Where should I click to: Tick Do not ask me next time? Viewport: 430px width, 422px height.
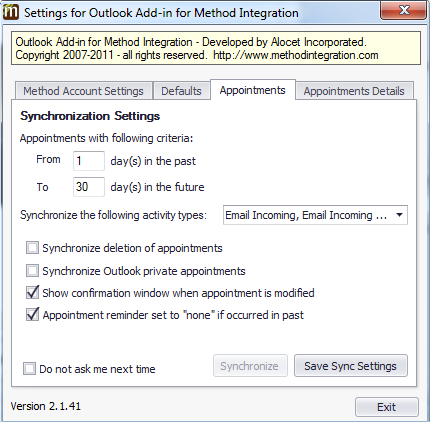click(x=29, y=369)
